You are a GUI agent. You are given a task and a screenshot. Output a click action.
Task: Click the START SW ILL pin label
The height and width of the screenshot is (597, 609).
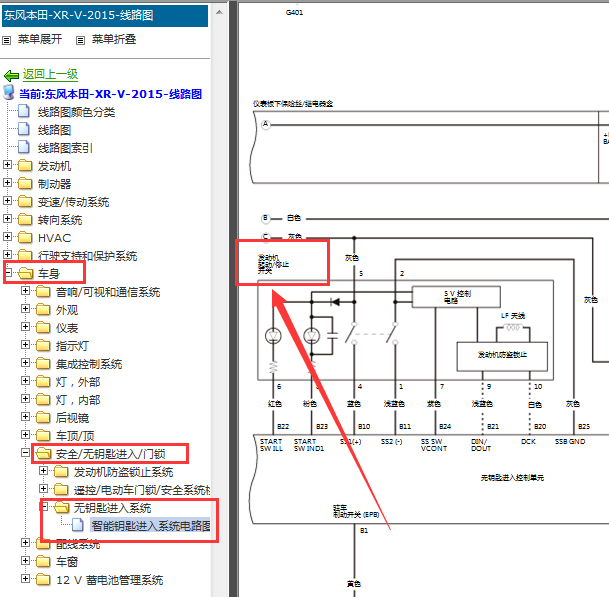(271, 445)
